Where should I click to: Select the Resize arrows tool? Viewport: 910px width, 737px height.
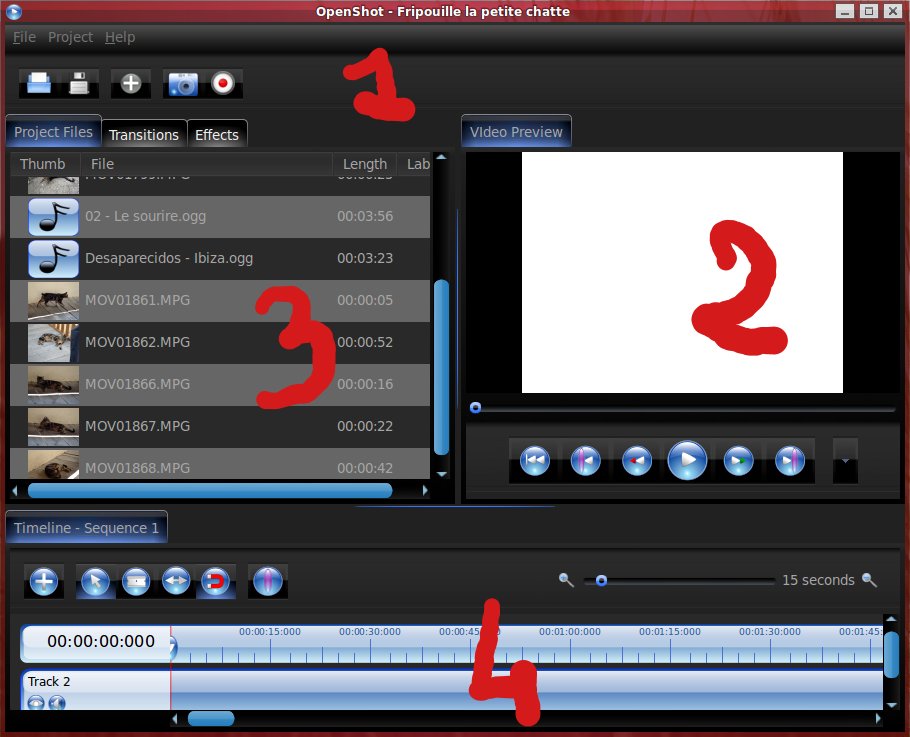176,581
